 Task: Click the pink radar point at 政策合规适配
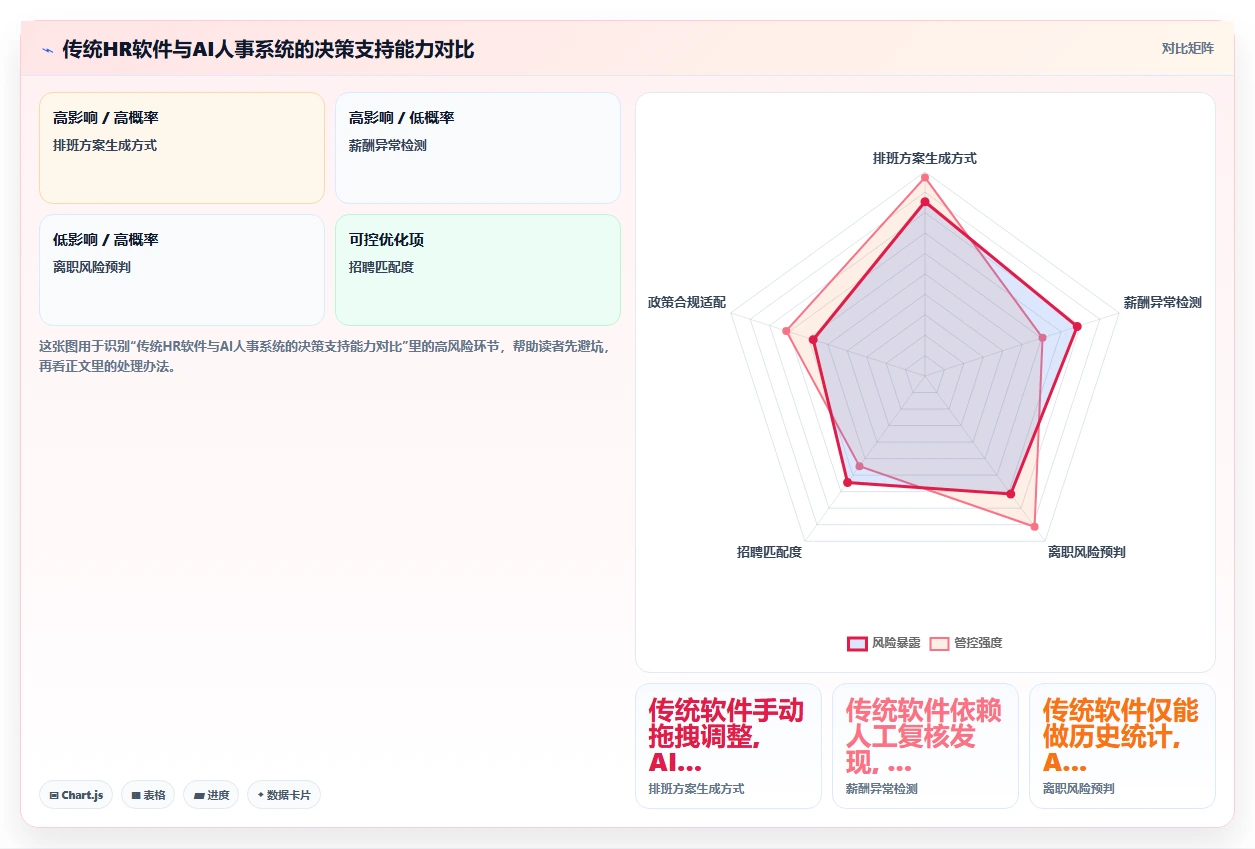coord(787,331)
